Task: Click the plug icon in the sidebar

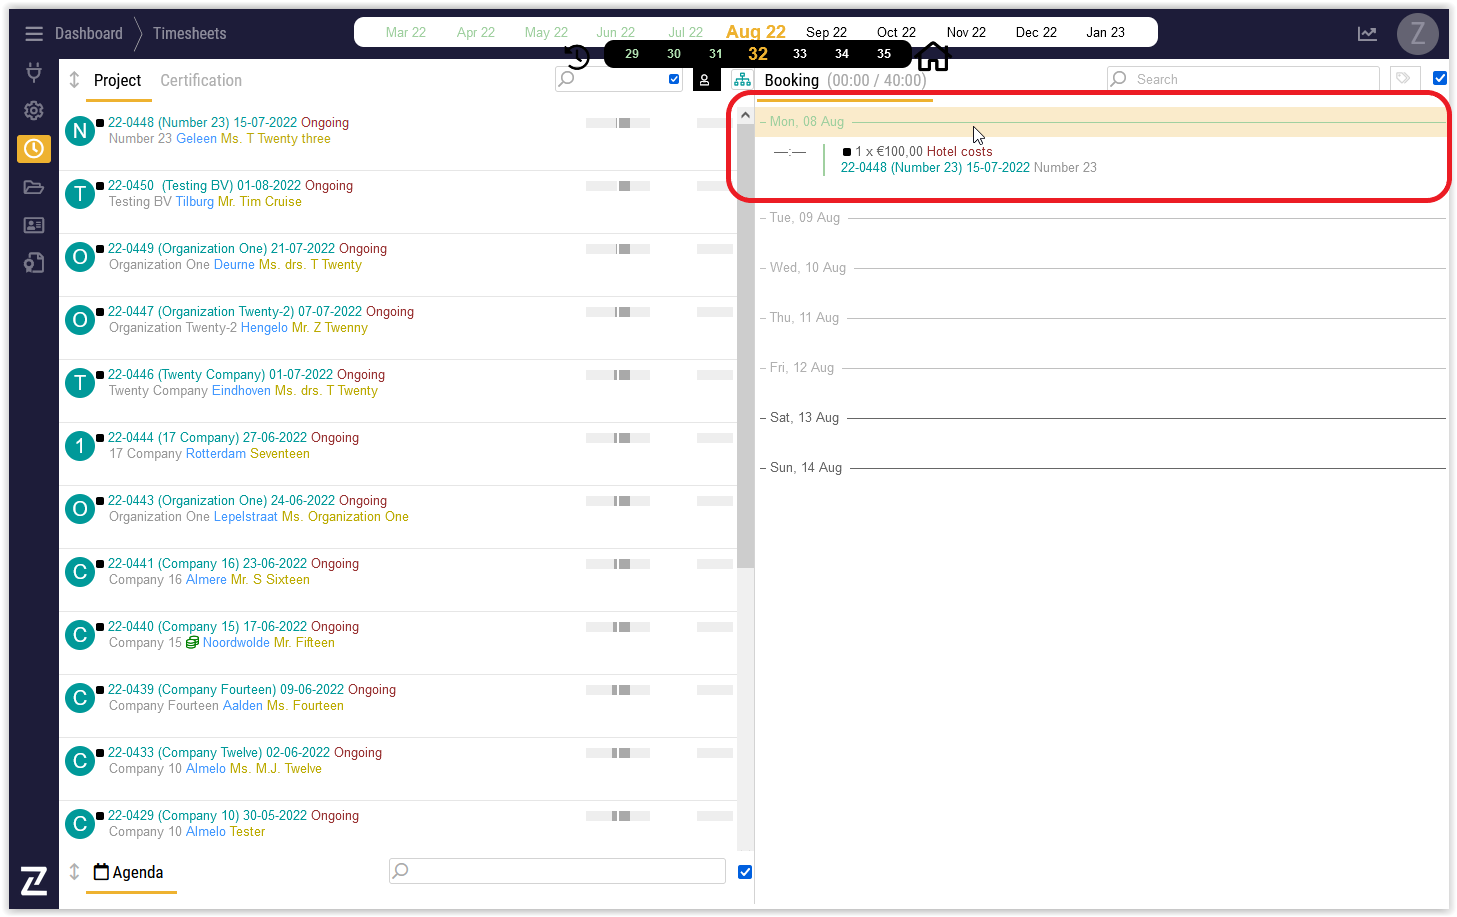Action: (x=34, y=72)
